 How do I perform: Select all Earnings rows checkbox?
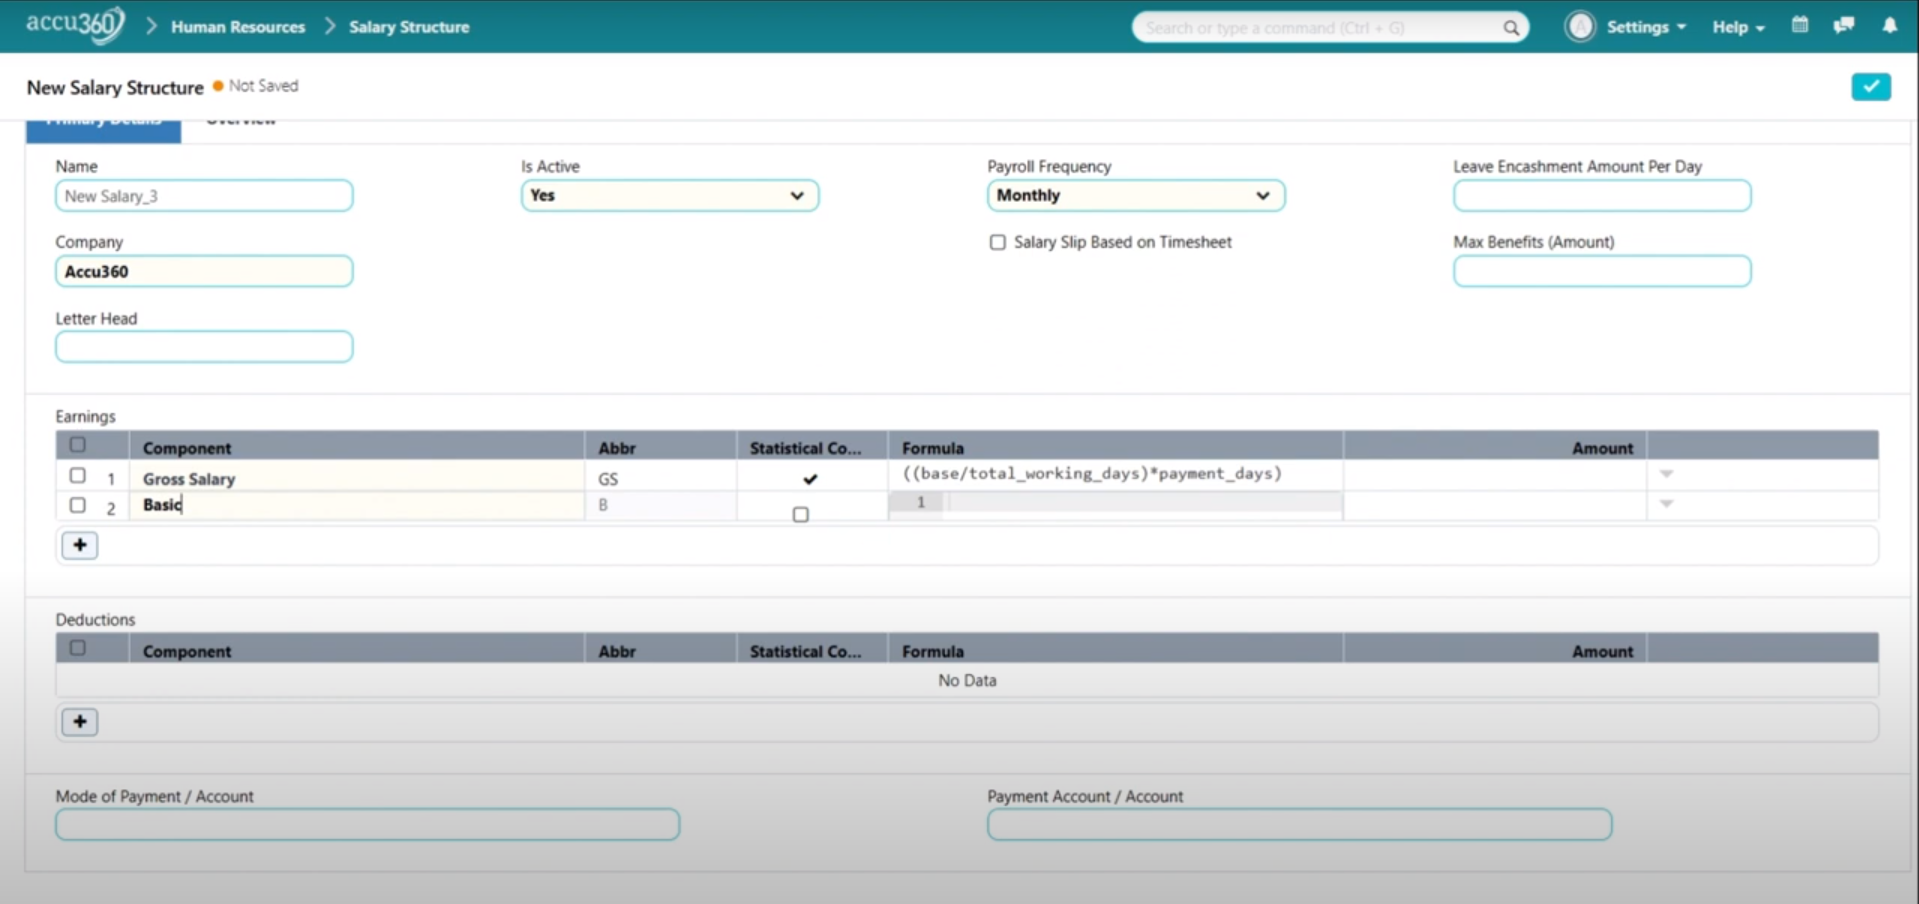pyautogui.click(x=77, y=445)
